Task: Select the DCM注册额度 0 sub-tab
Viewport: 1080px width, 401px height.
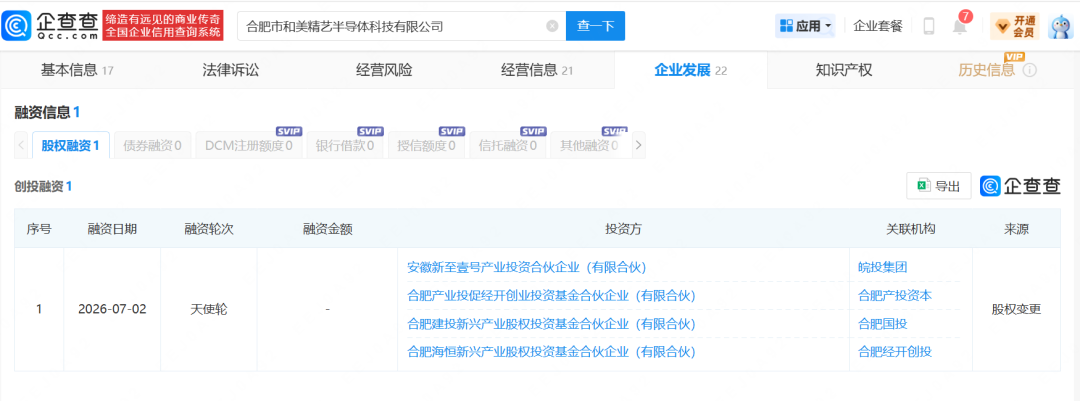Action: [249, 145]
